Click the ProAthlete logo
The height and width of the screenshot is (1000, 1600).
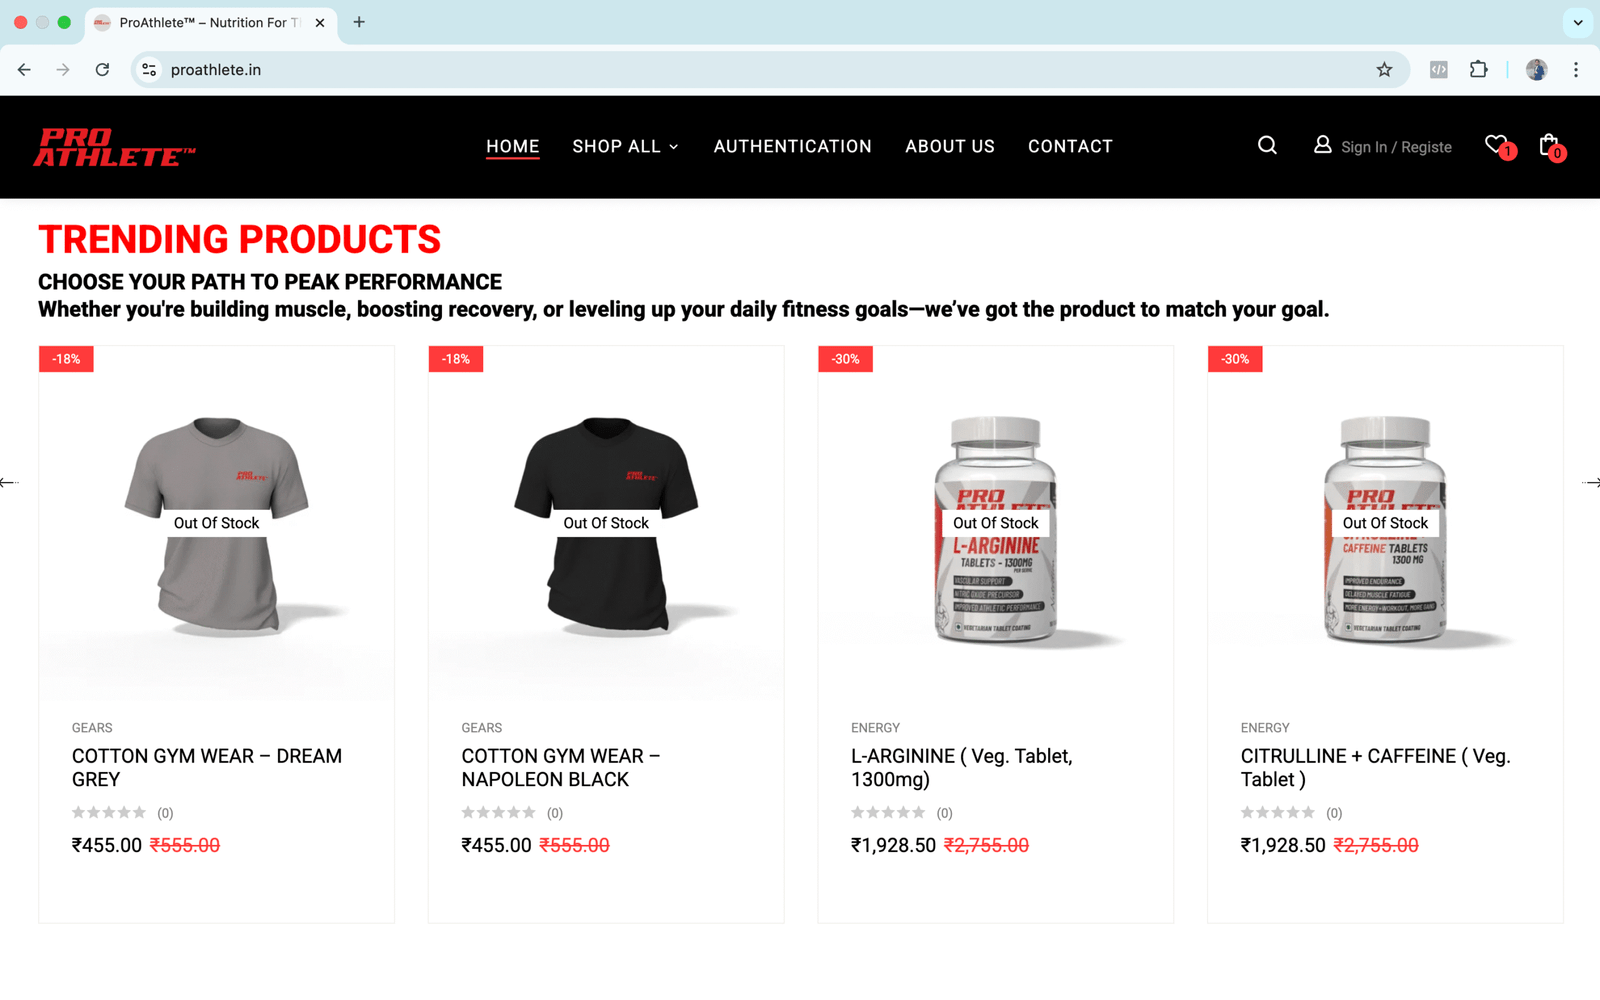tap(114, 147)
